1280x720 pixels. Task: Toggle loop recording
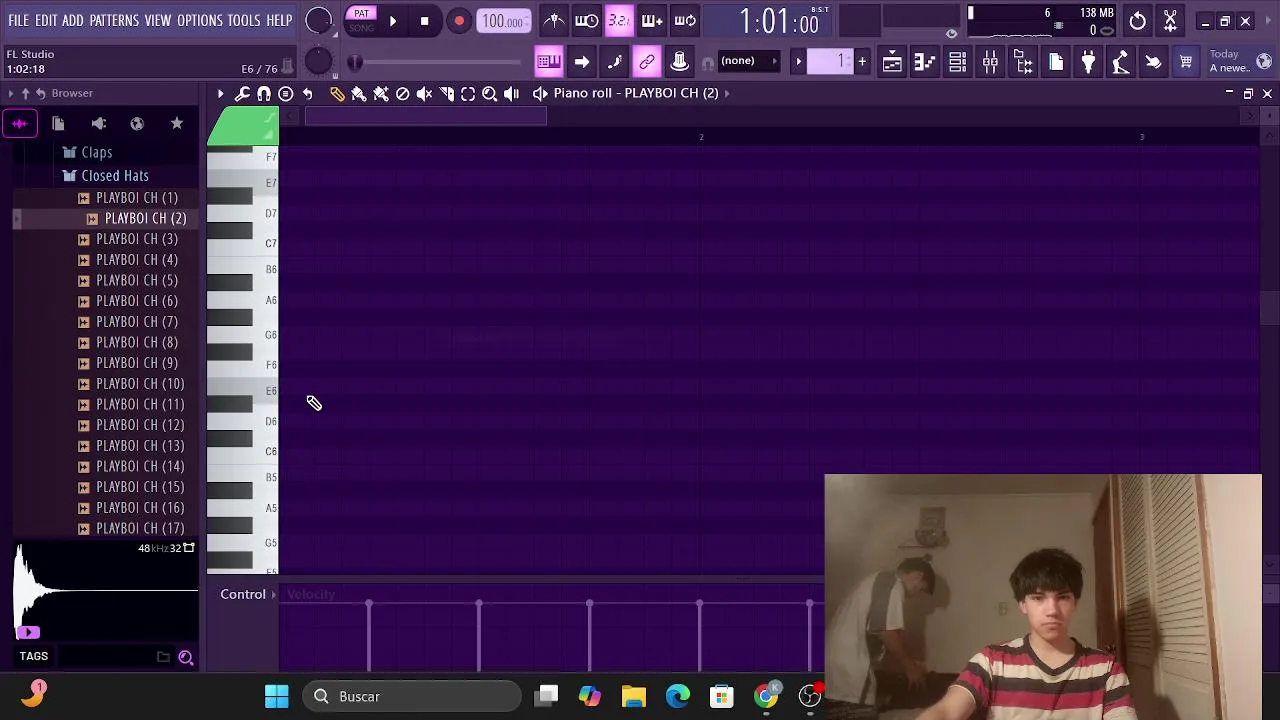coord(685,20)
